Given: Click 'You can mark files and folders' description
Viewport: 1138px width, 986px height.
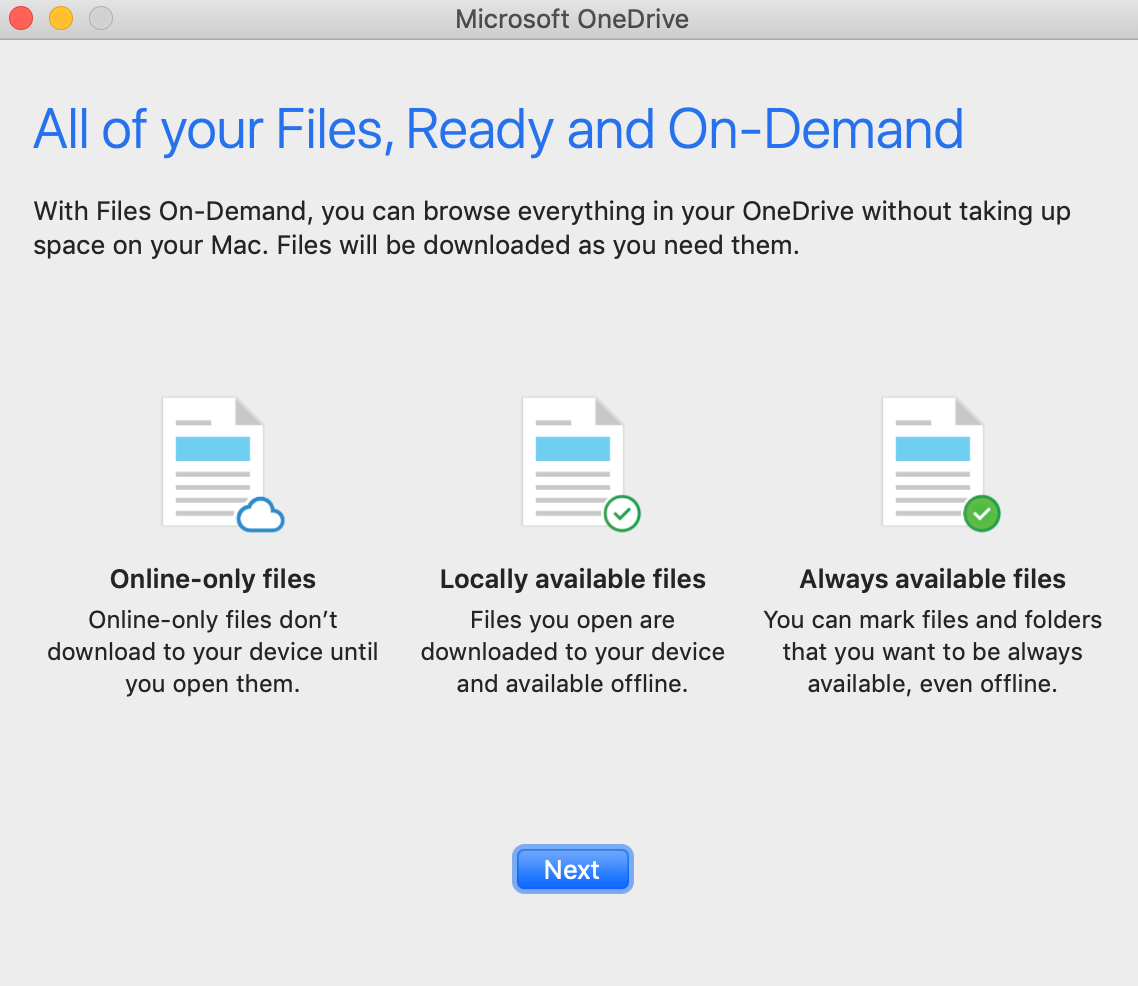Looking at the screenshot, I should pyautogui.click(x=933, y=652).
